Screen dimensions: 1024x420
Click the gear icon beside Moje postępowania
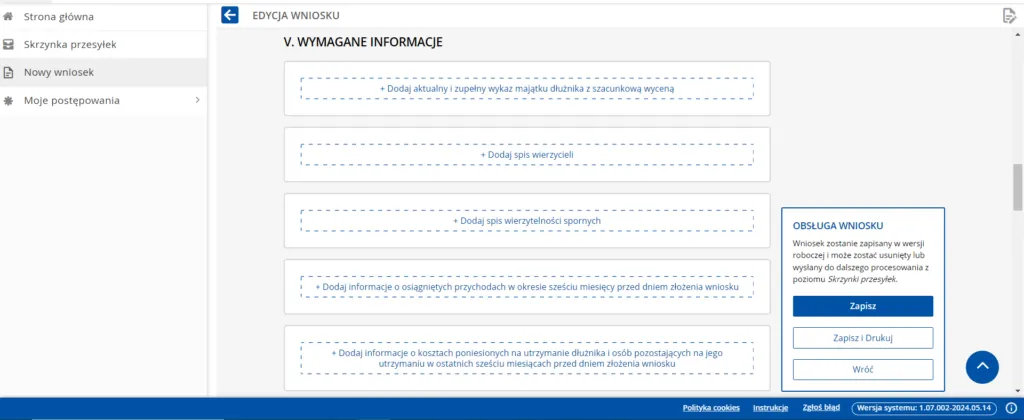[x=8, y=101]
